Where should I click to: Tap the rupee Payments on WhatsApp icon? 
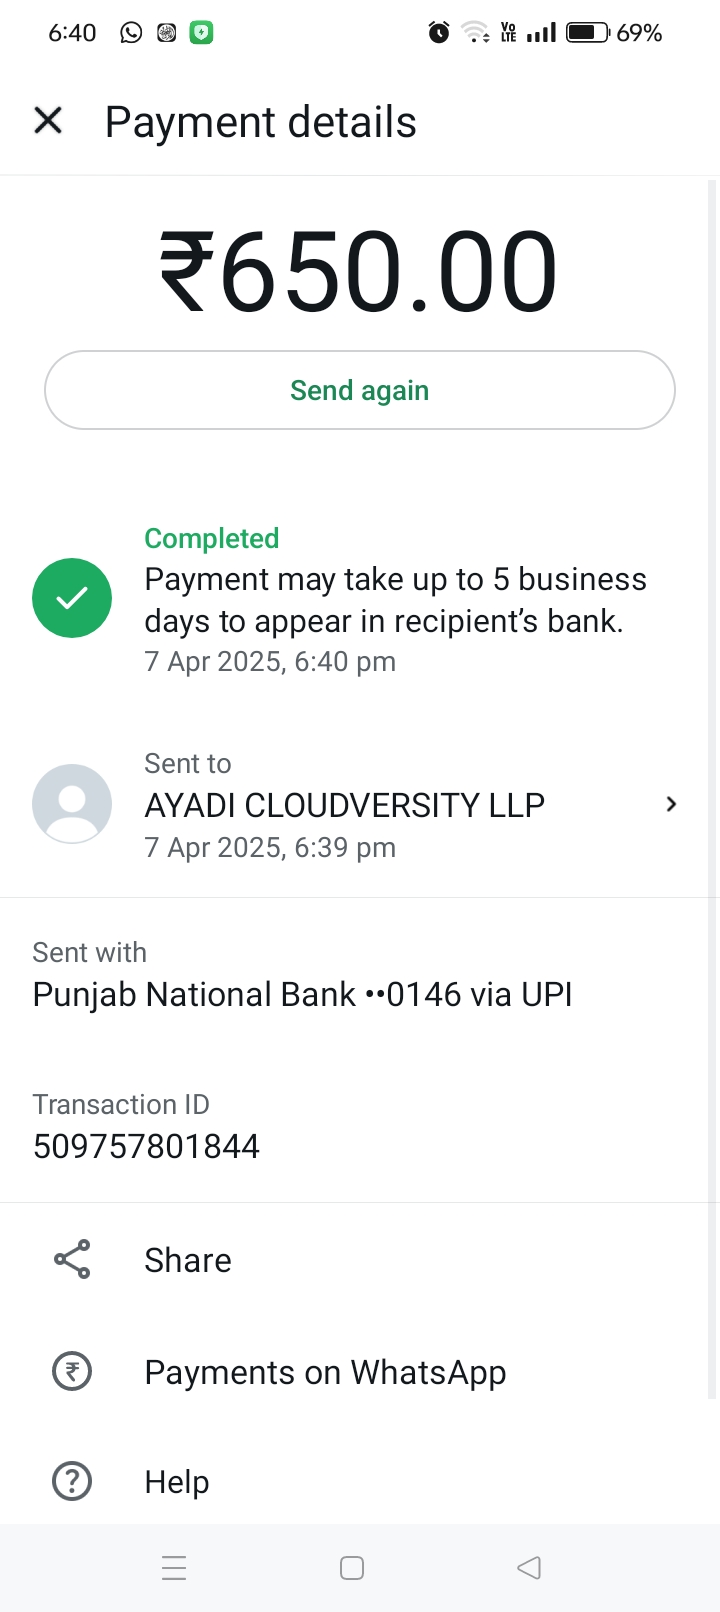(x=72, y=1372)
